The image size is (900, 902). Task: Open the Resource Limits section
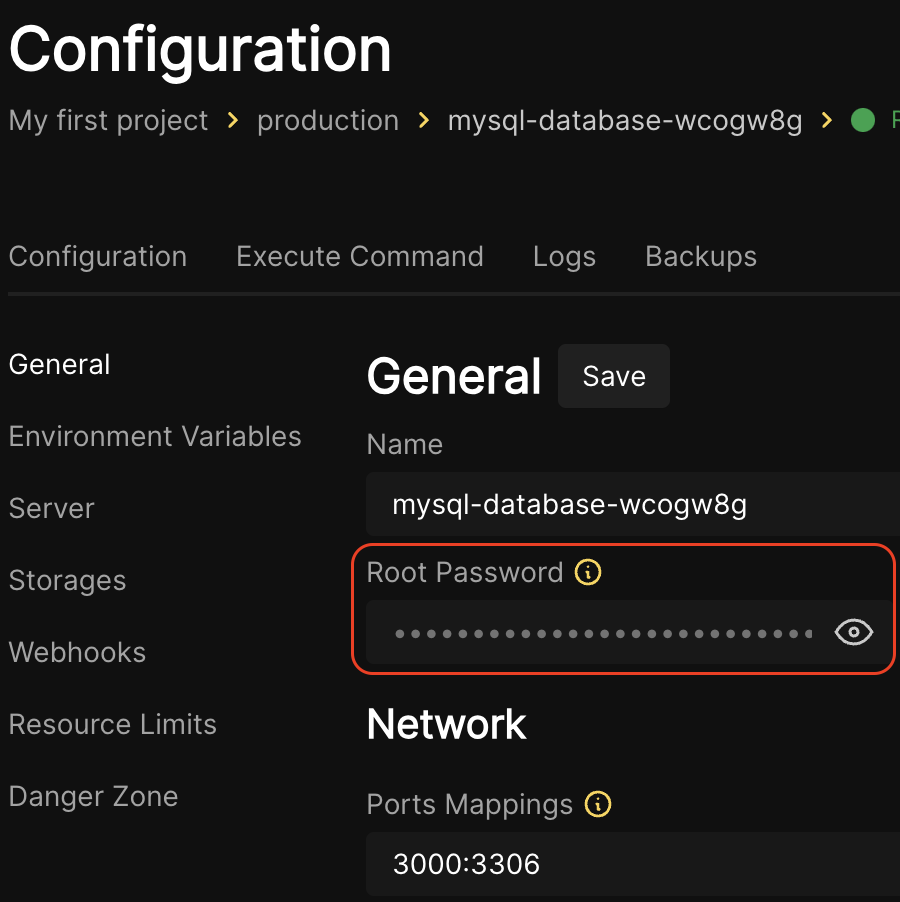(113, 724)
